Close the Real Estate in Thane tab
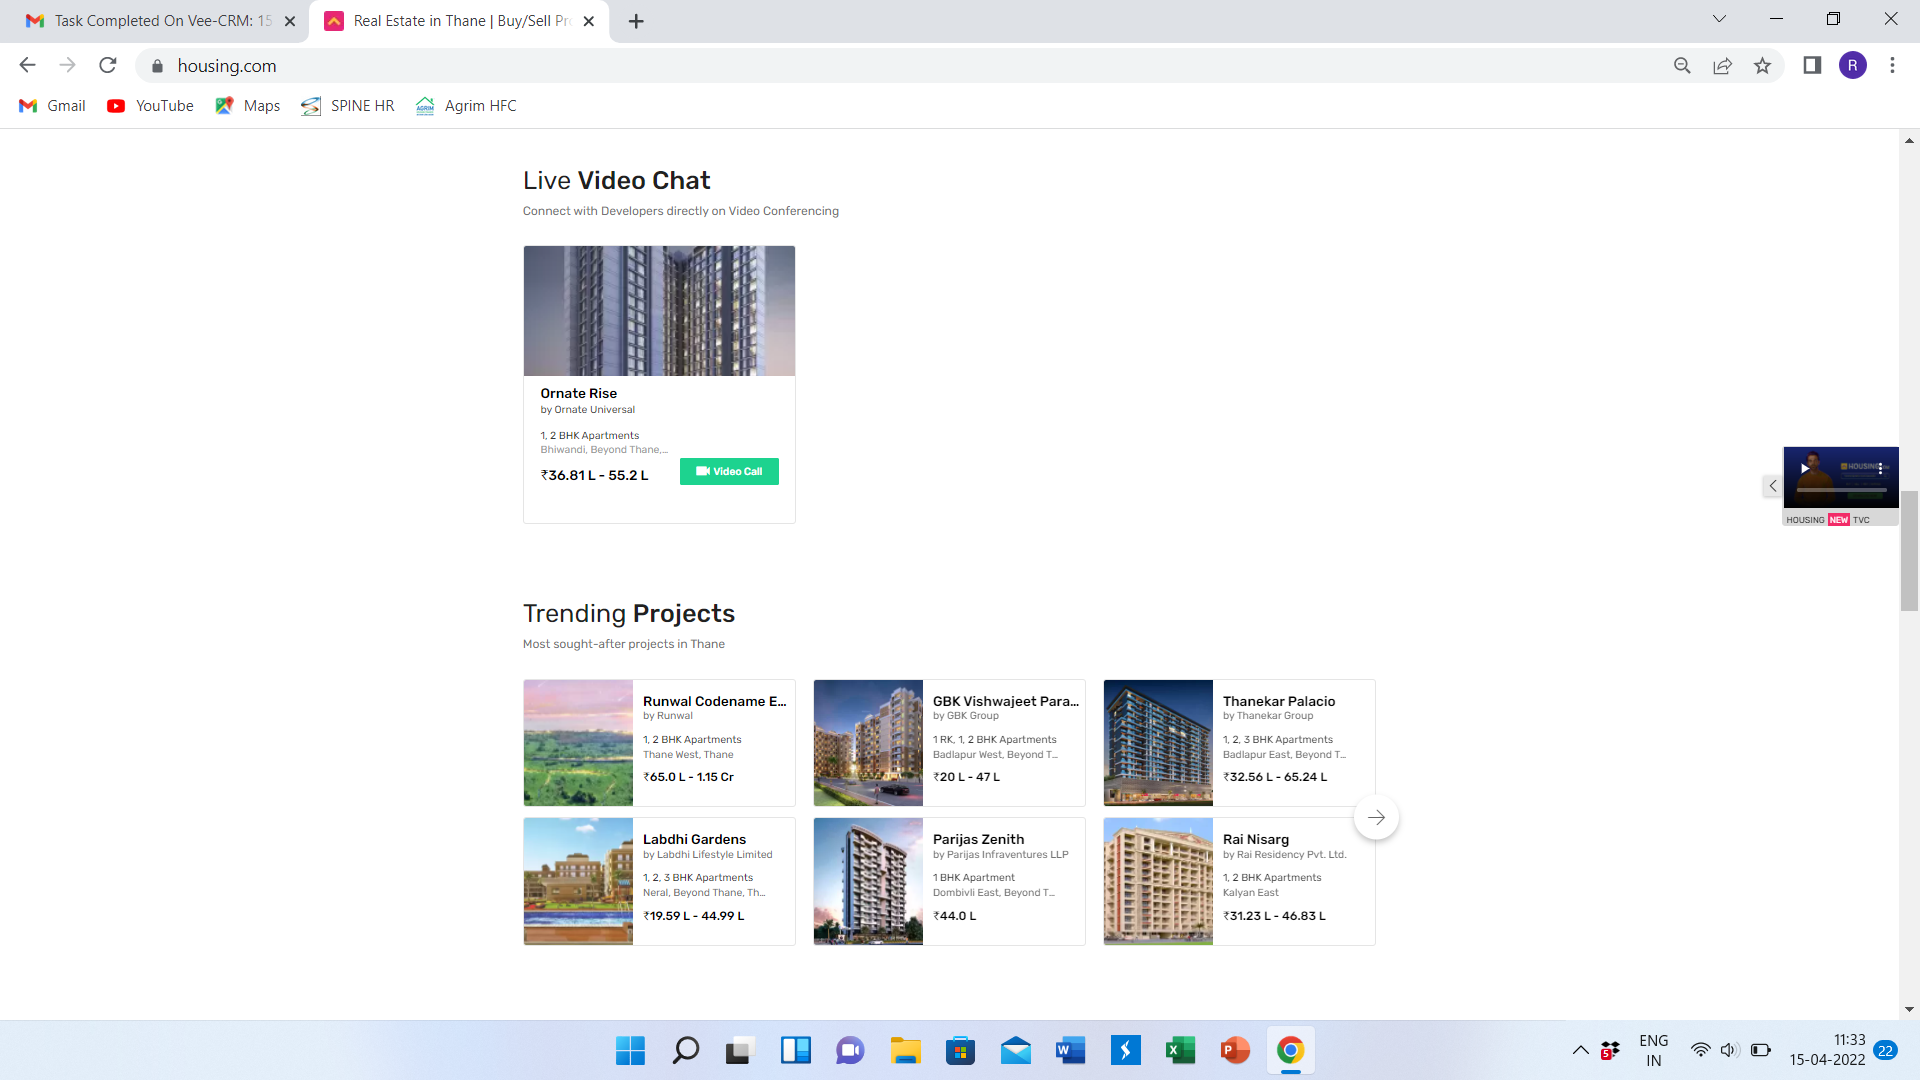This screenshot has height=1080, width=1920. pyautogui.click(x=589, y=21)
